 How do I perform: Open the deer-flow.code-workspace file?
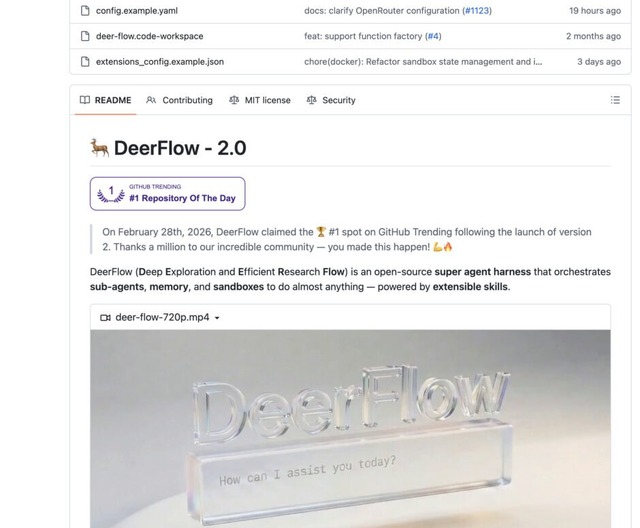pyautogui.click(x=149, y=36)
